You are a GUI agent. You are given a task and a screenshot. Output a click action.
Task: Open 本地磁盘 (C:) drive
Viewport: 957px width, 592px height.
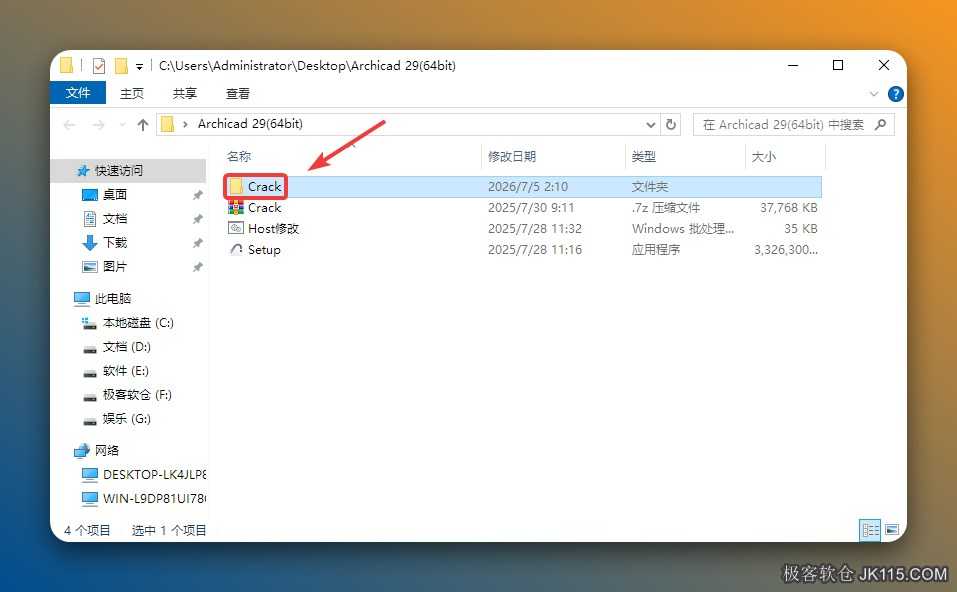click(138, 322)
